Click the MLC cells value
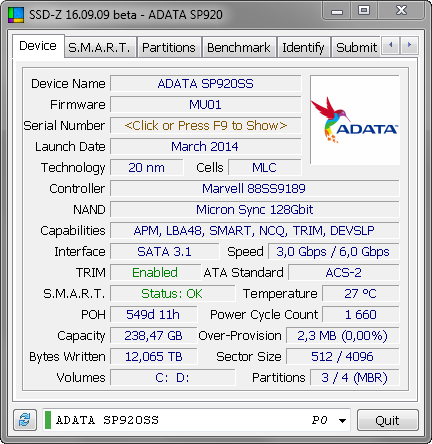Screen dimensions: 432x444 pyautogui.click(x=265, y=168)
